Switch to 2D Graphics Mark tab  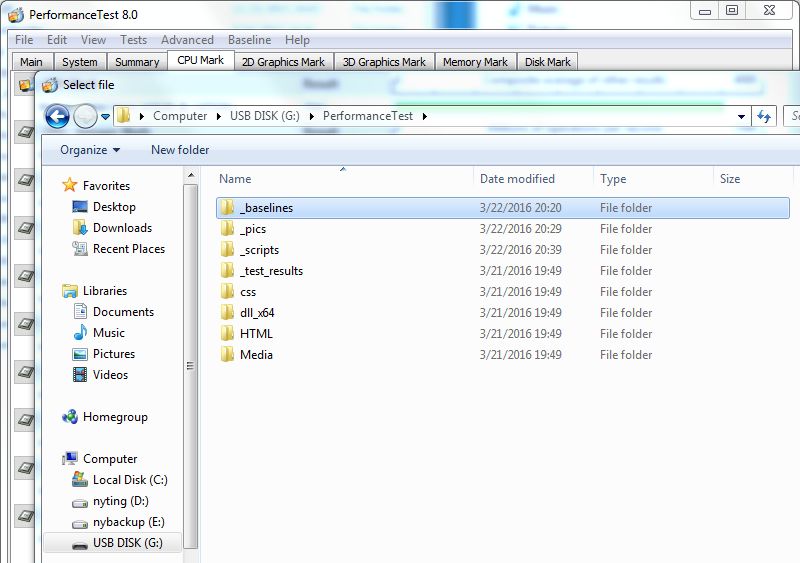coord(283,62)
